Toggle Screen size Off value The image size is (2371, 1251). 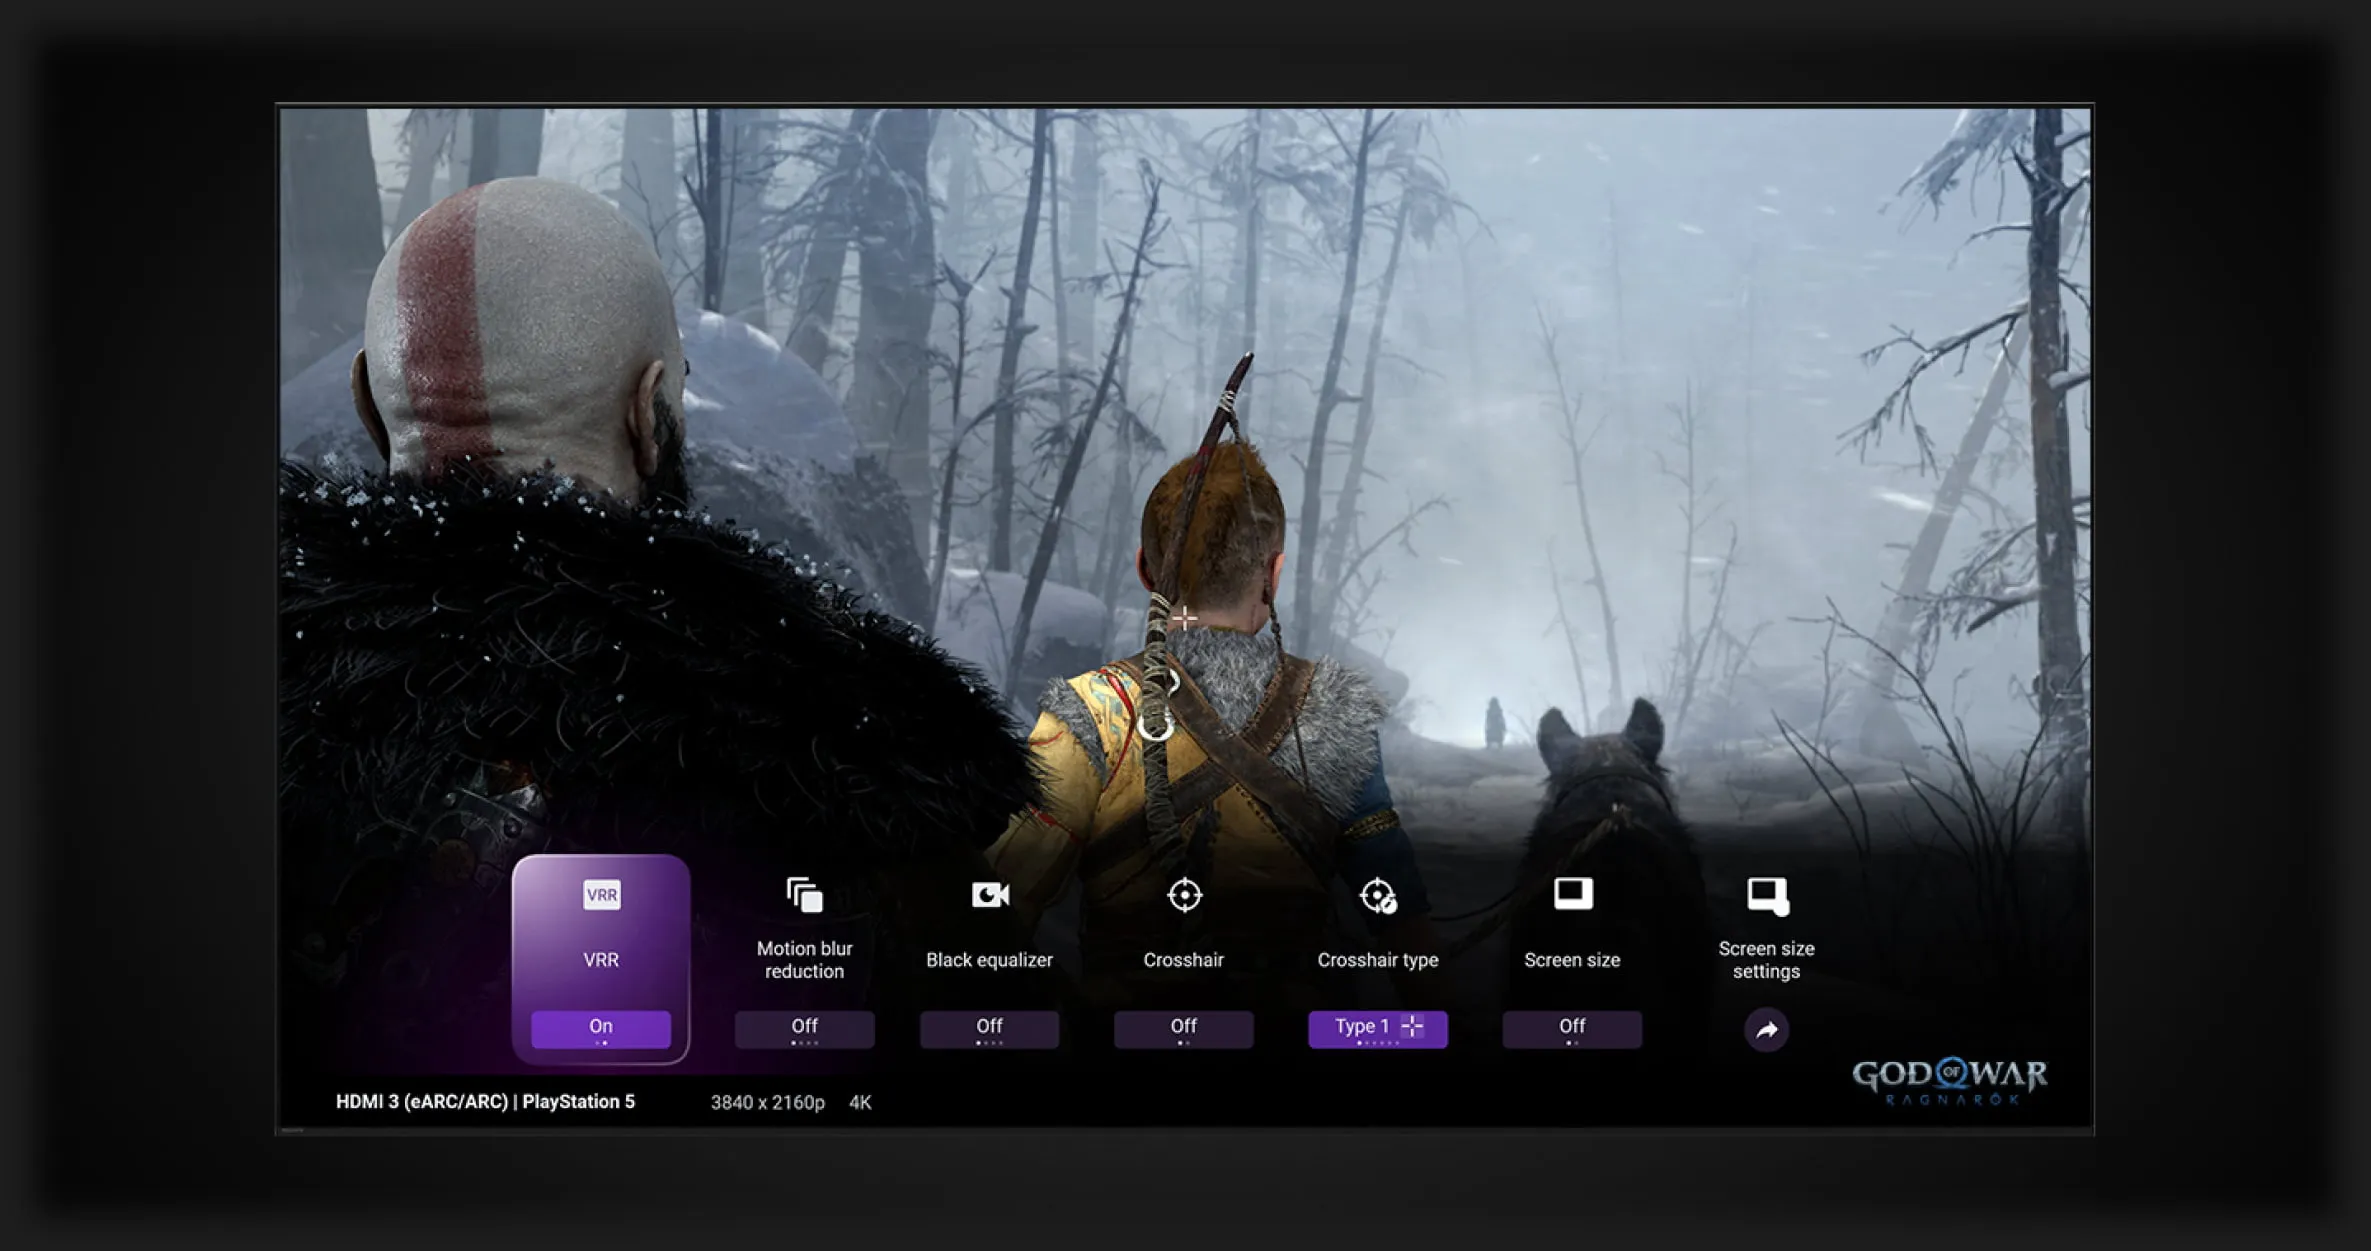[1572, 1028]
